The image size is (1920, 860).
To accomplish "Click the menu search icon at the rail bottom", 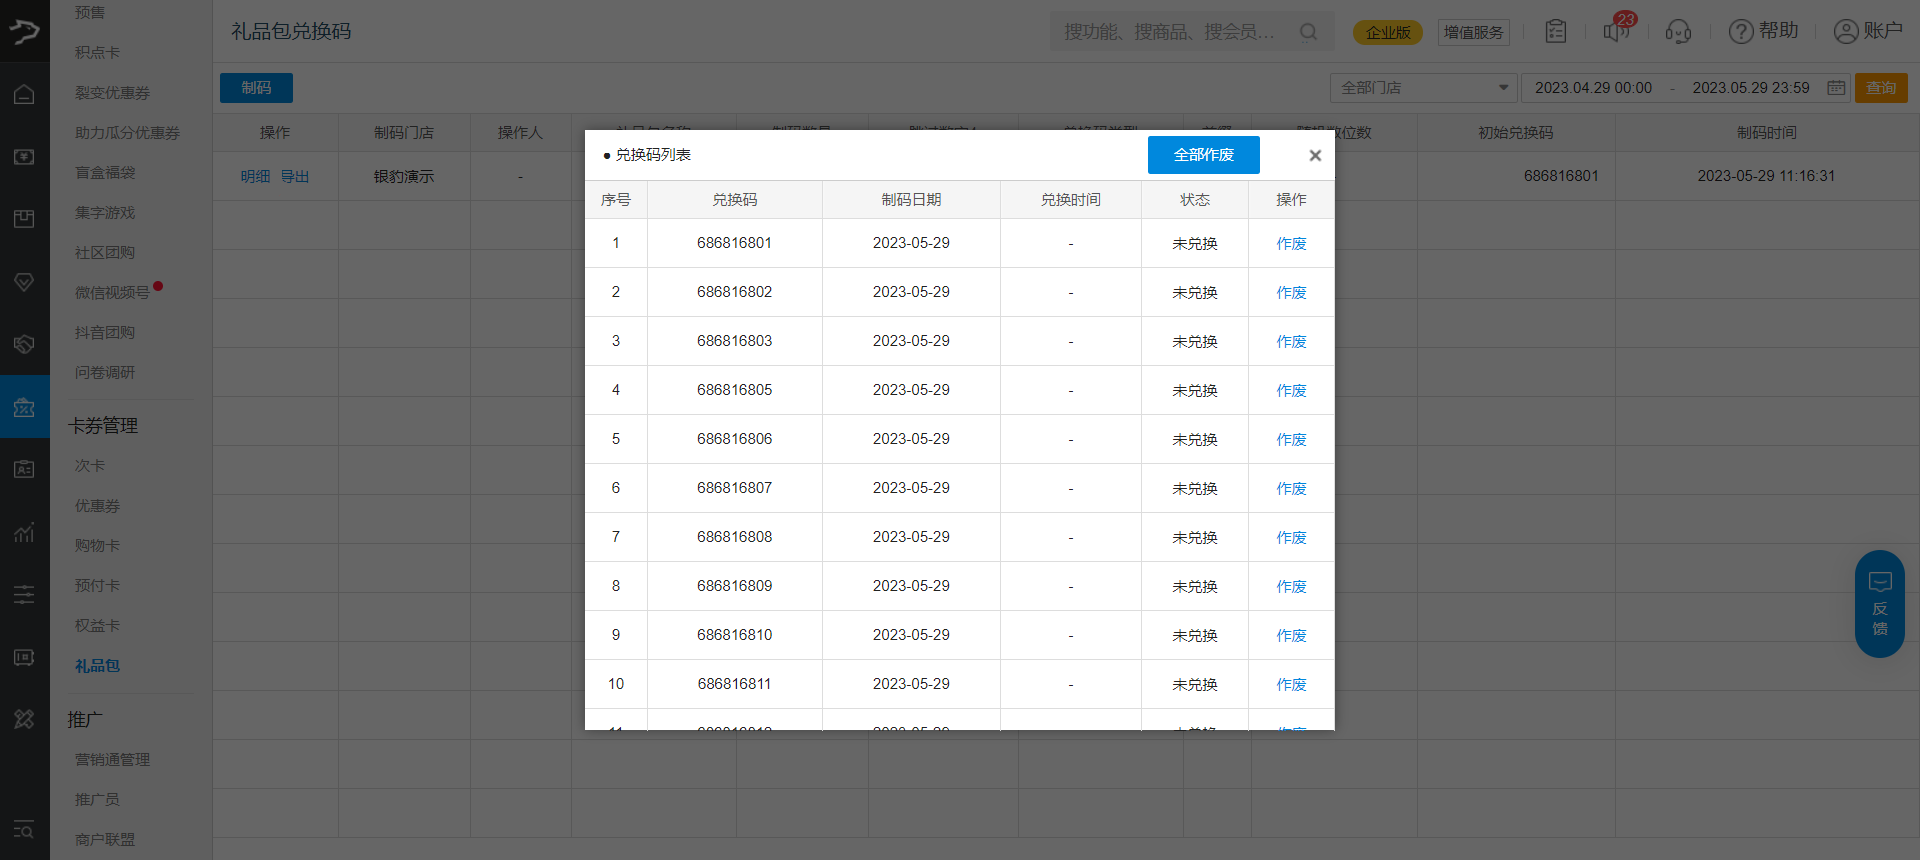I will [x=24, y=830].
